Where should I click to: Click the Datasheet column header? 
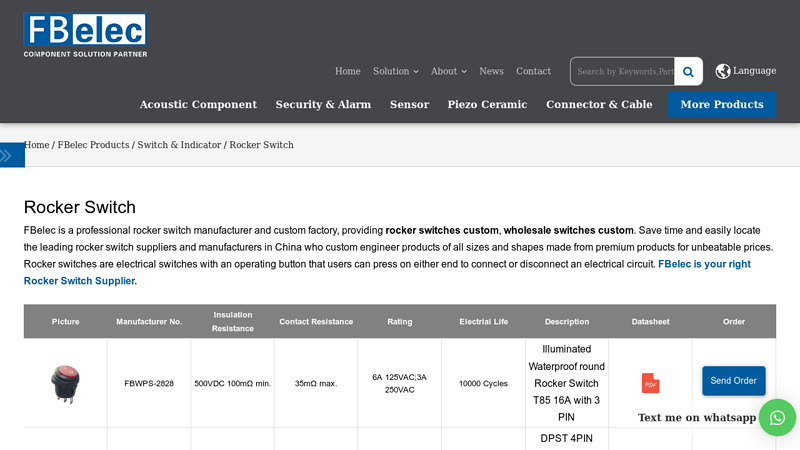click(x=651, y=321)
